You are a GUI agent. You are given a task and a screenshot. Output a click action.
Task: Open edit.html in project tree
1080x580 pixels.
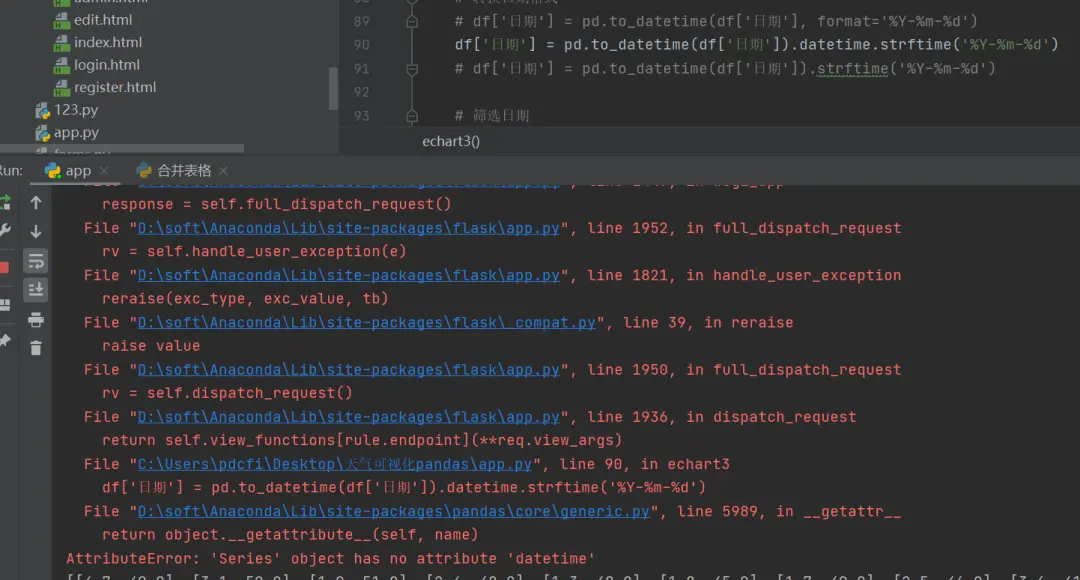(x=103, y=20)
